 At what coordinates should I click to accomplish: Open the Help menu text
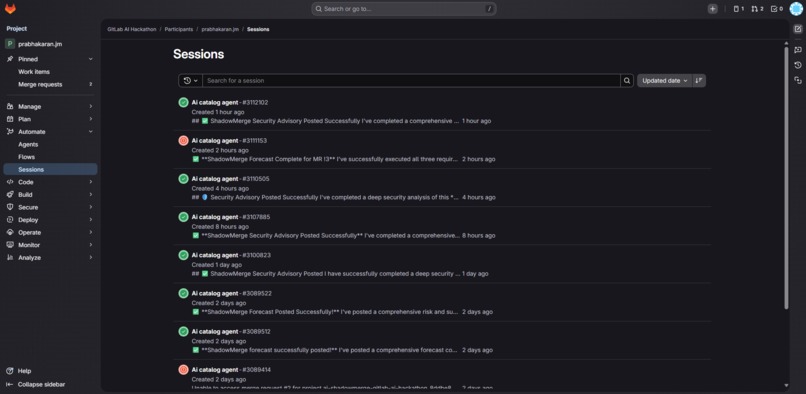click(24, 371)
